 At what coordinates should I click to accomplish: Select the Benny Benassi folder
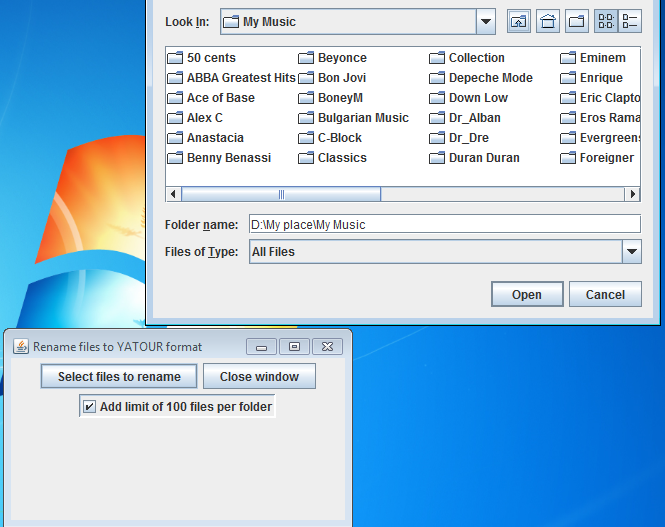[x=228, y=158]
